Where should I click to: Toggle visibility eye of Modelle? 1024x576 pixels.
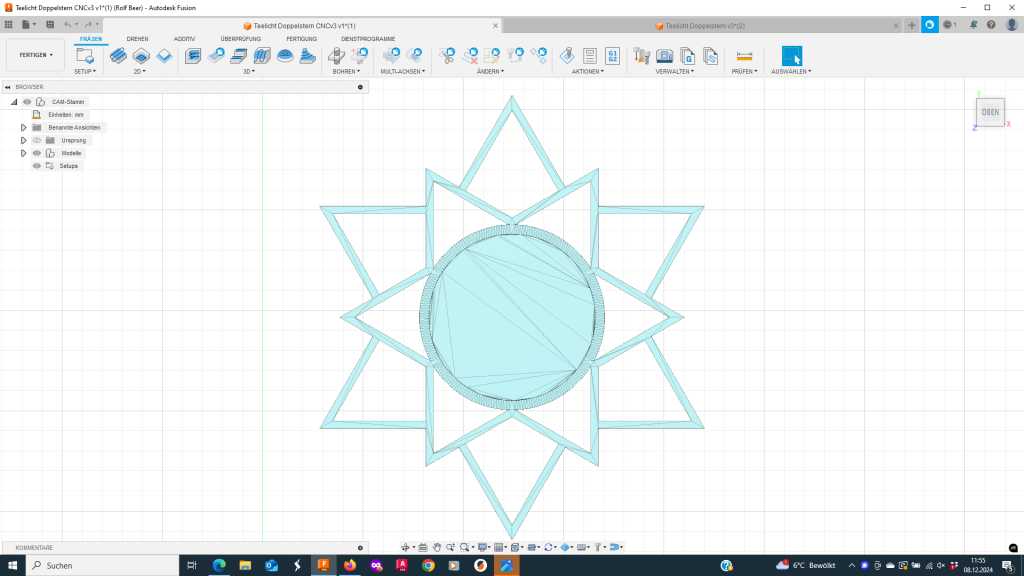click(x=37, y=153)
